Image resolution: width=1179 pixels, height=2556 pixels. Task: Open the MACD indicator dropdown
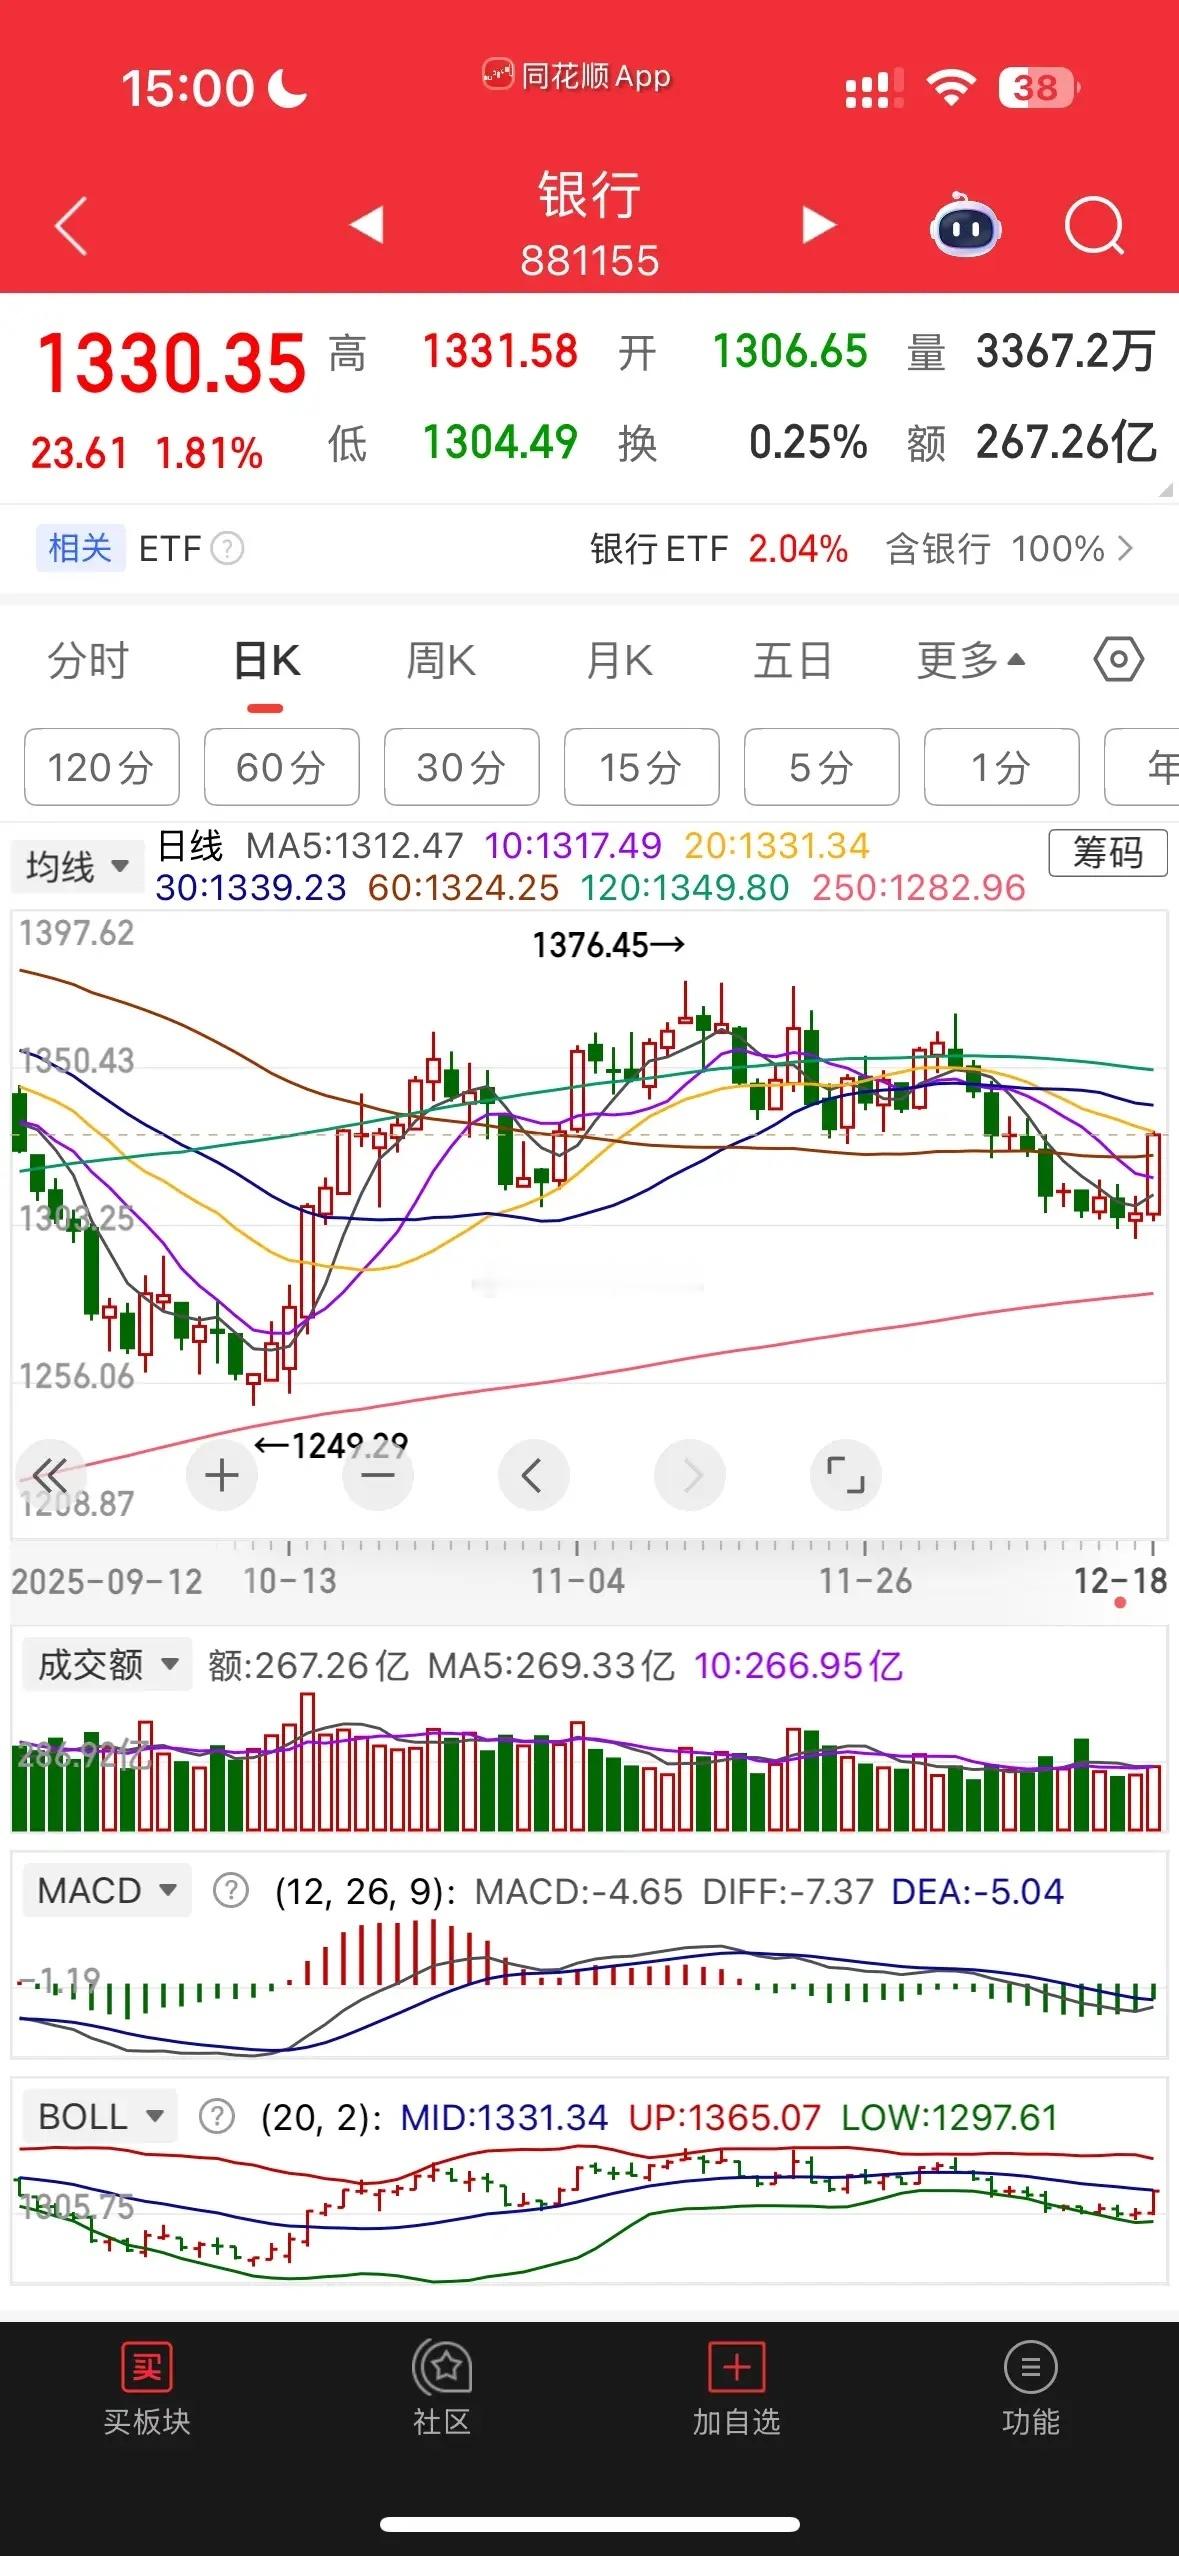[x=107, y=1891]
